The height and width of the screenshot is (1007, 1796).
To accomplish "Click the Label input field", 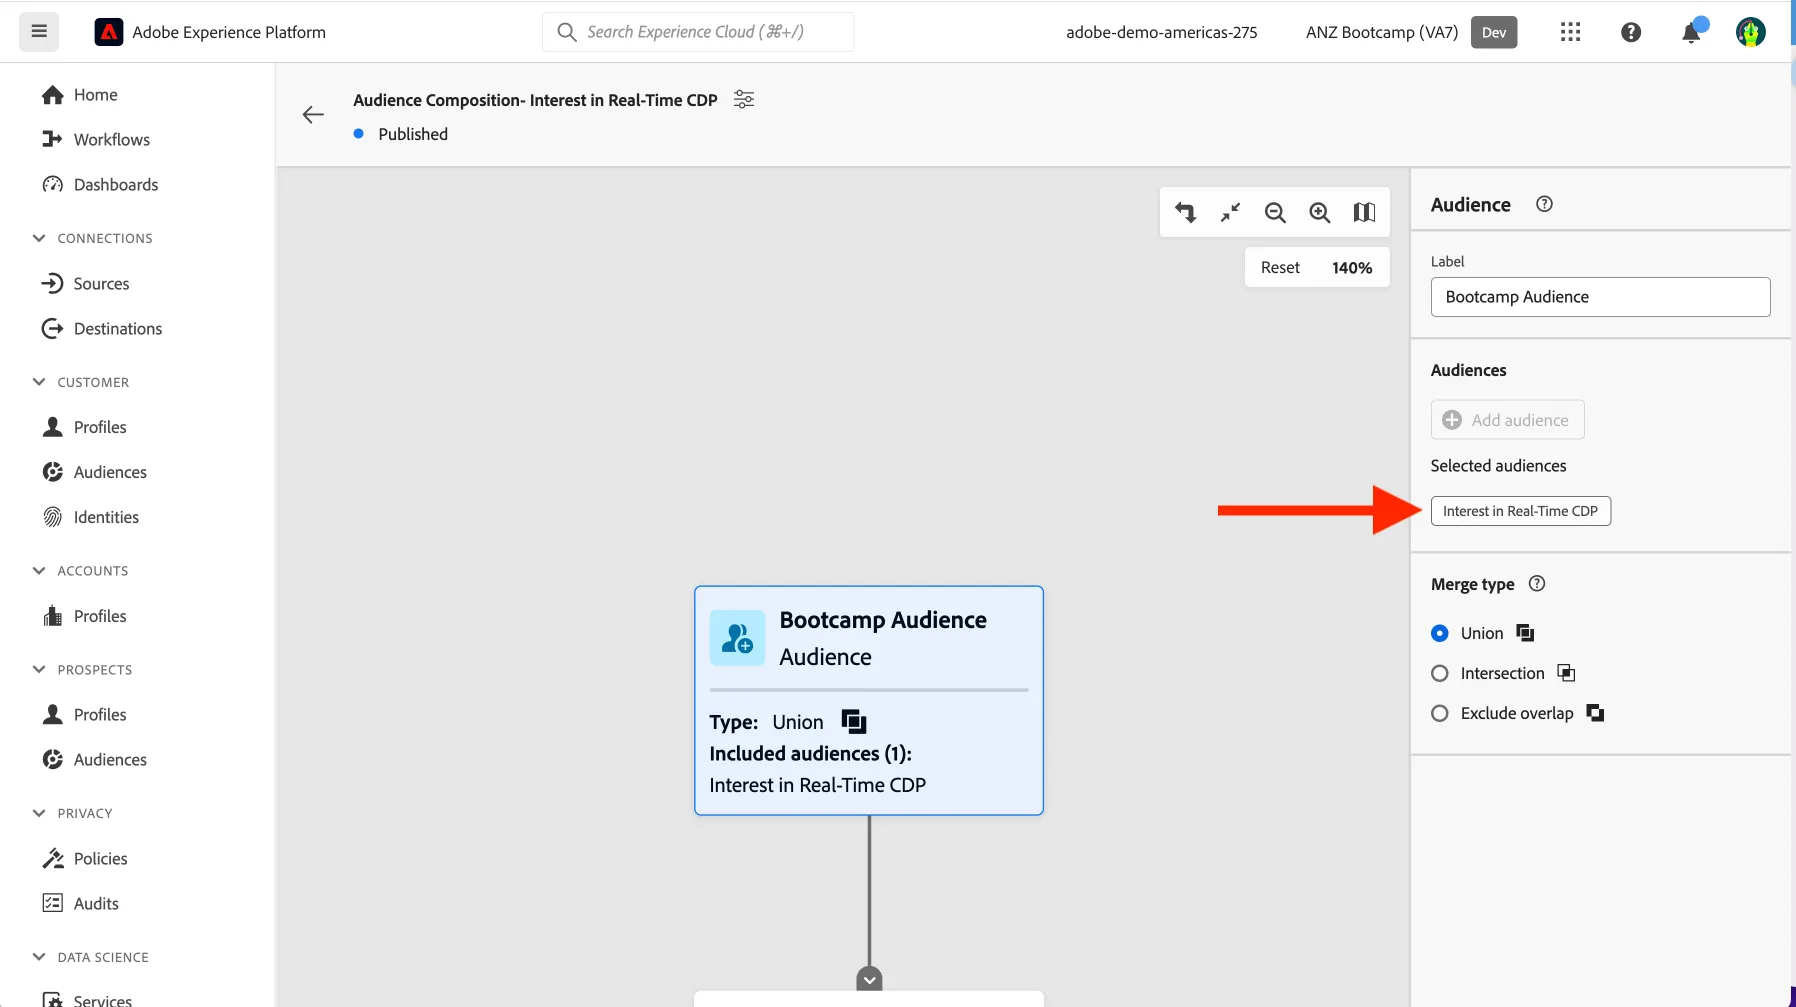I will click(1600, 297).
